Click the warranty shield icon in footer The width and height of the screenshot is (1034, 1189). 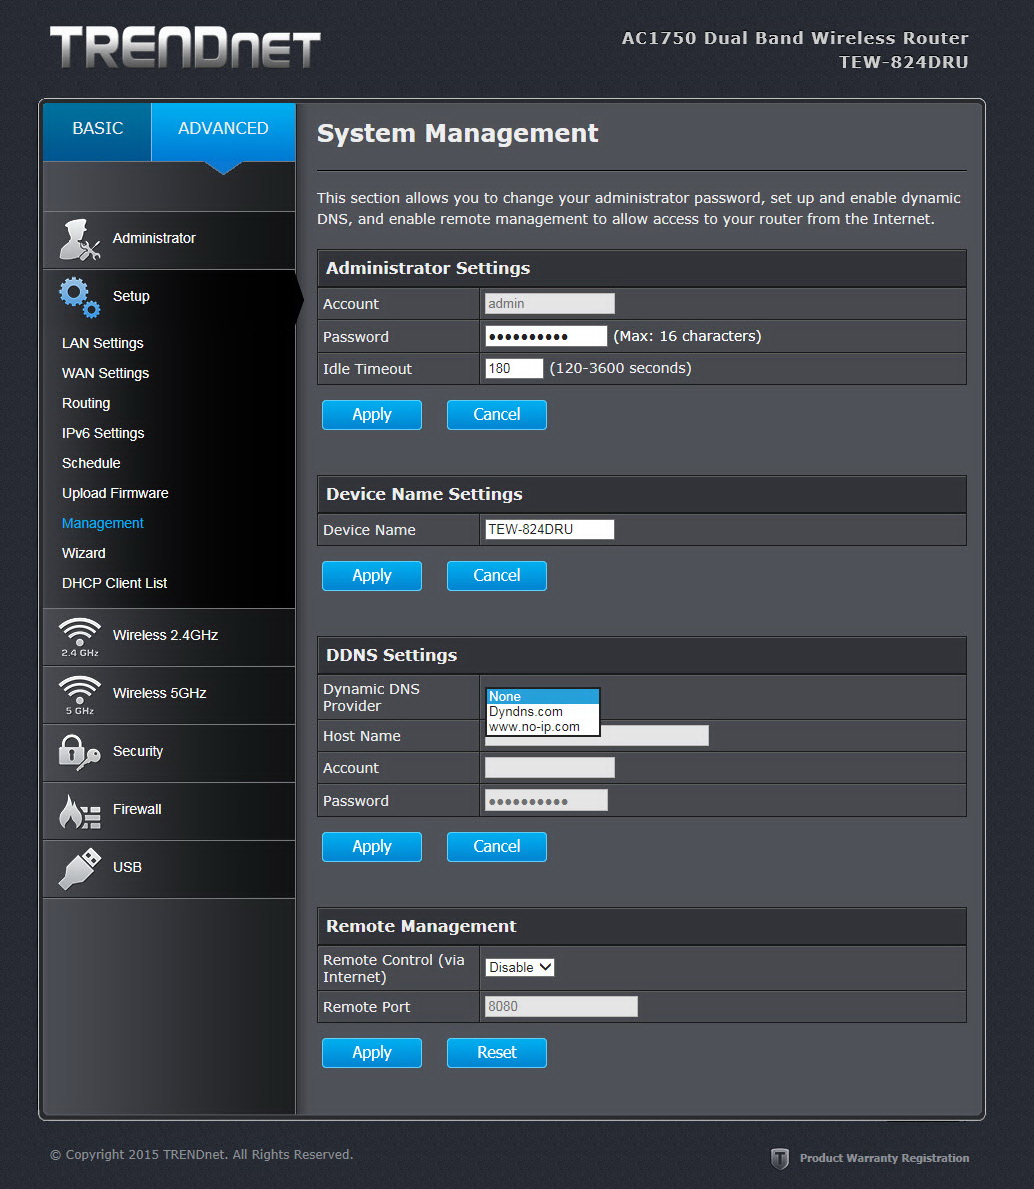pos(779,1158)
